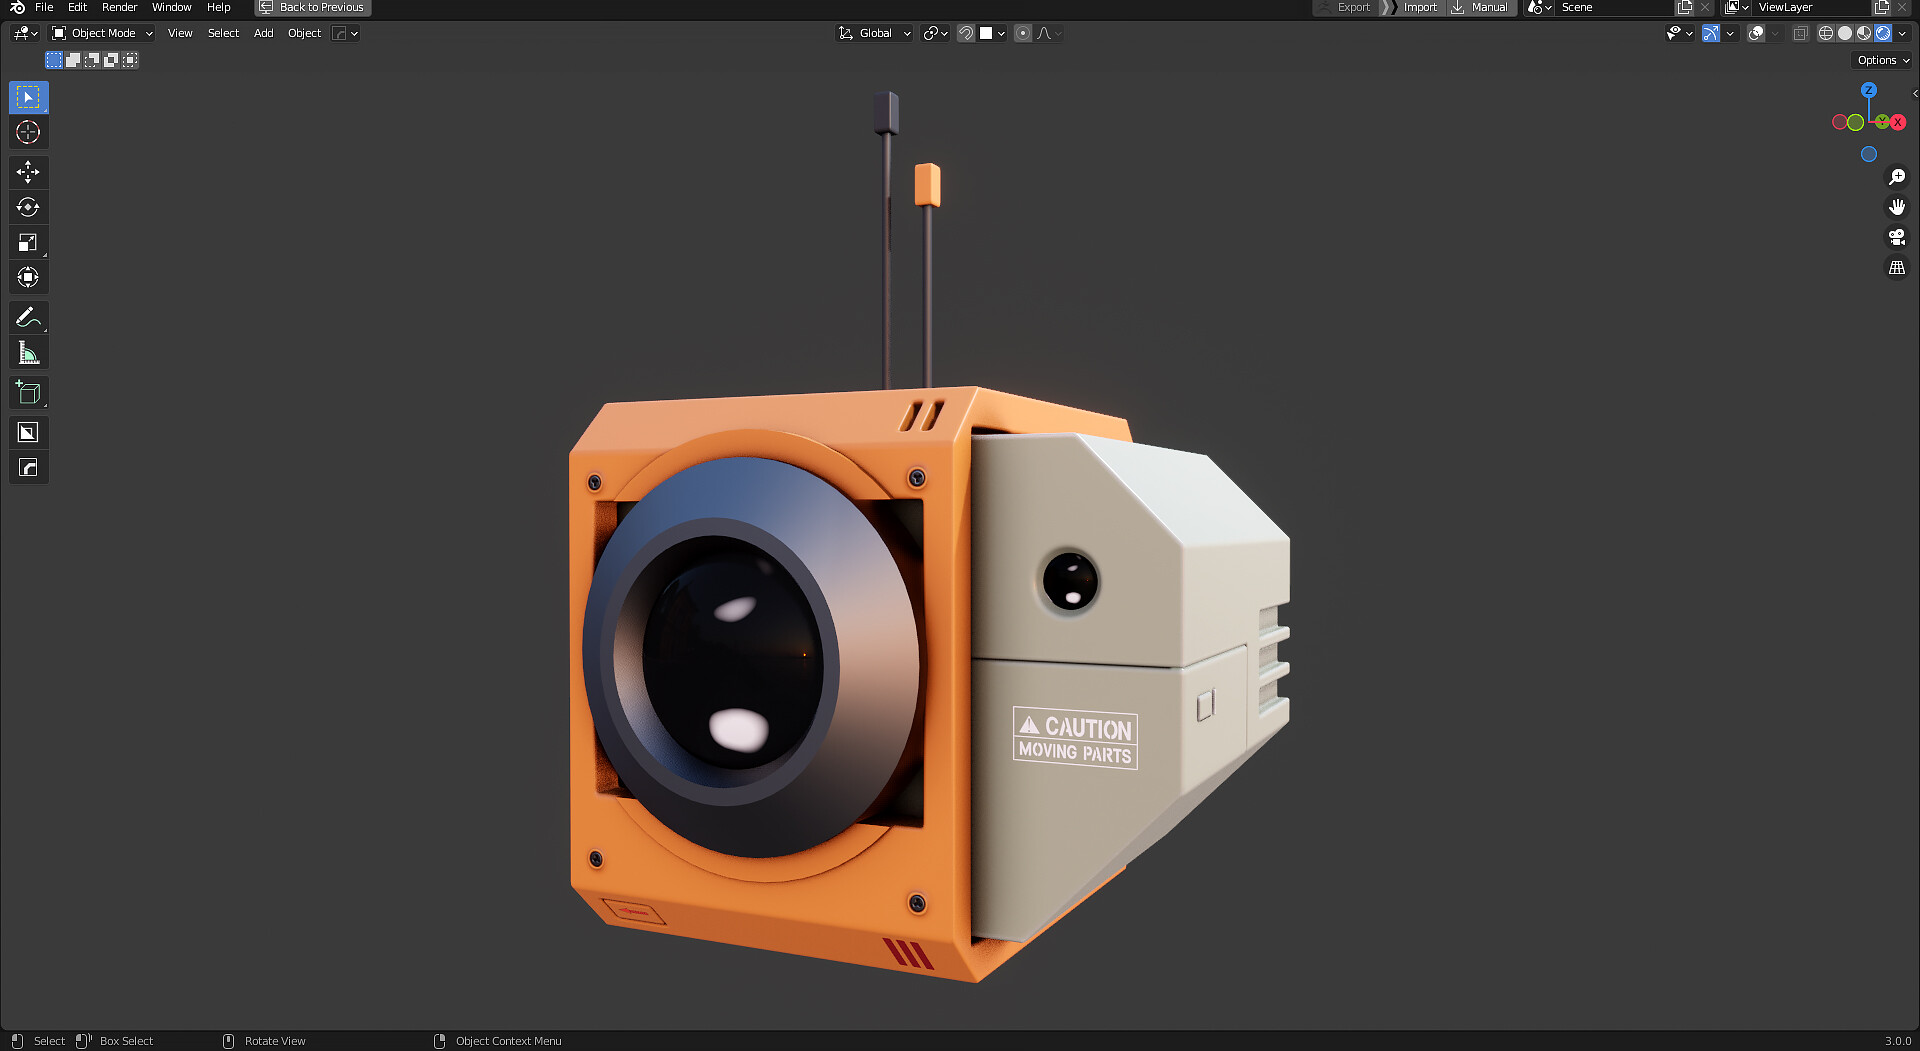This screenshot has width=1920, height=1051.
Task: Select the Annotate tool
Action: click(28, 317)
